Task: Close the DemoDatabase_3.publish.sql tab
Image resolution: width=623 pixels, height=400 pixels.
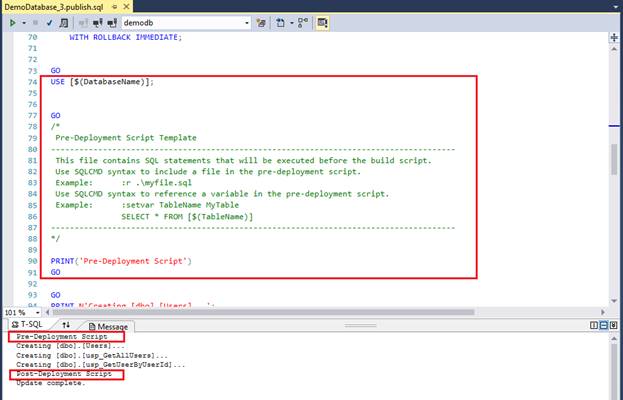Action: point(126,7)
